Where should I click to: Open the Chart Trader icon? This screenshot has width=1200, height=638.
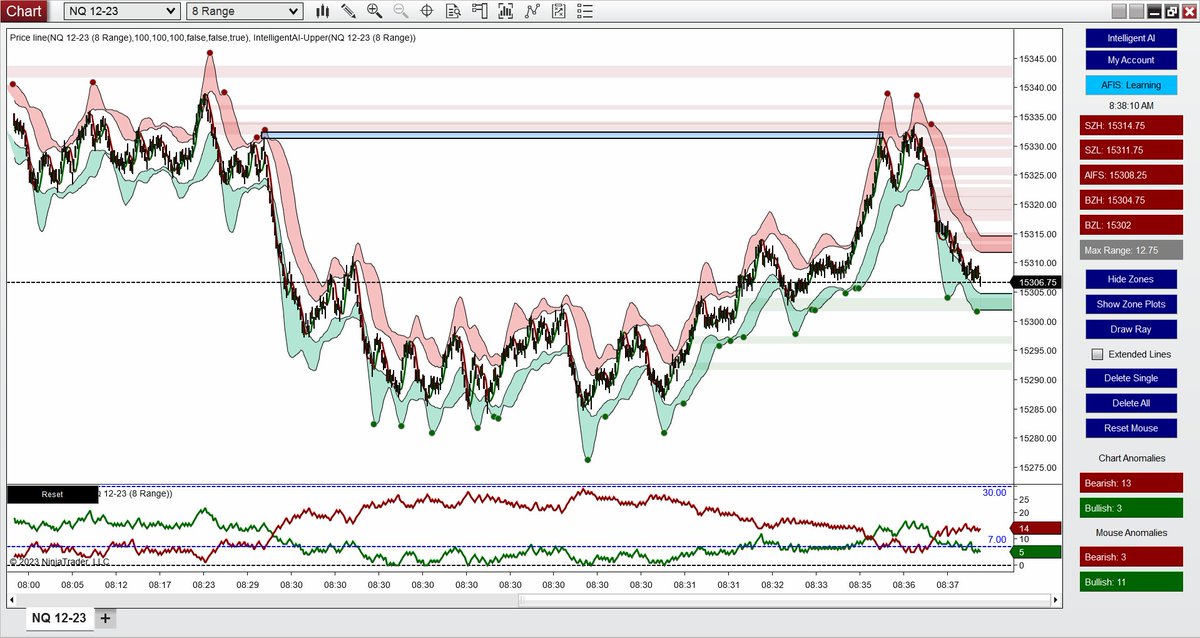(x=479, y=11)
